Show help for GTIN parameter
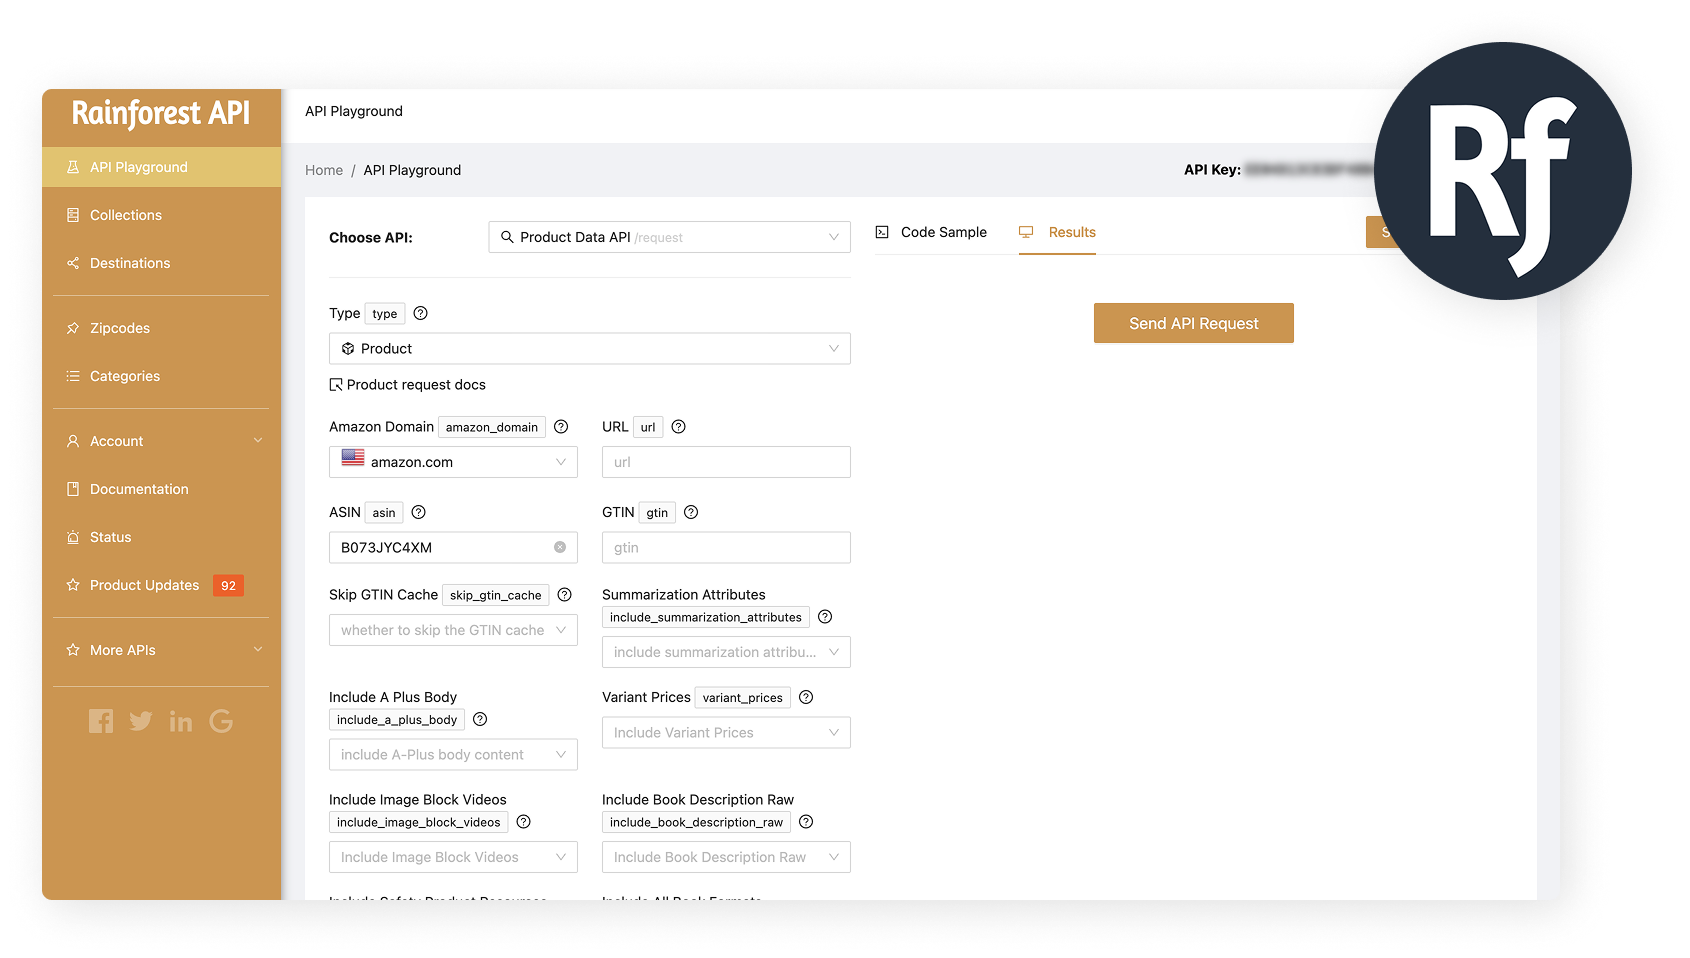The image size is (1690, 958). click(x=691, y=512)
